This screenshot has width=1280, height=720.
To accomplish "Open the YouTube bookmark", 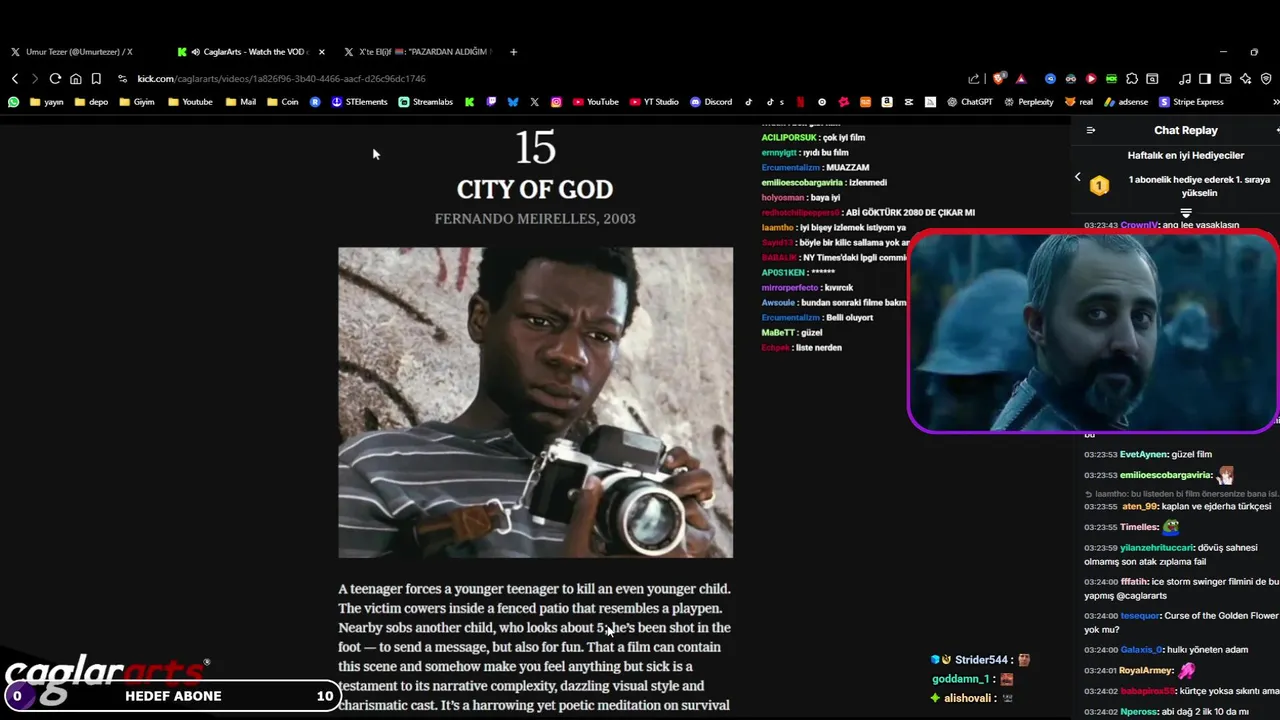I will [x=595, y=102].
